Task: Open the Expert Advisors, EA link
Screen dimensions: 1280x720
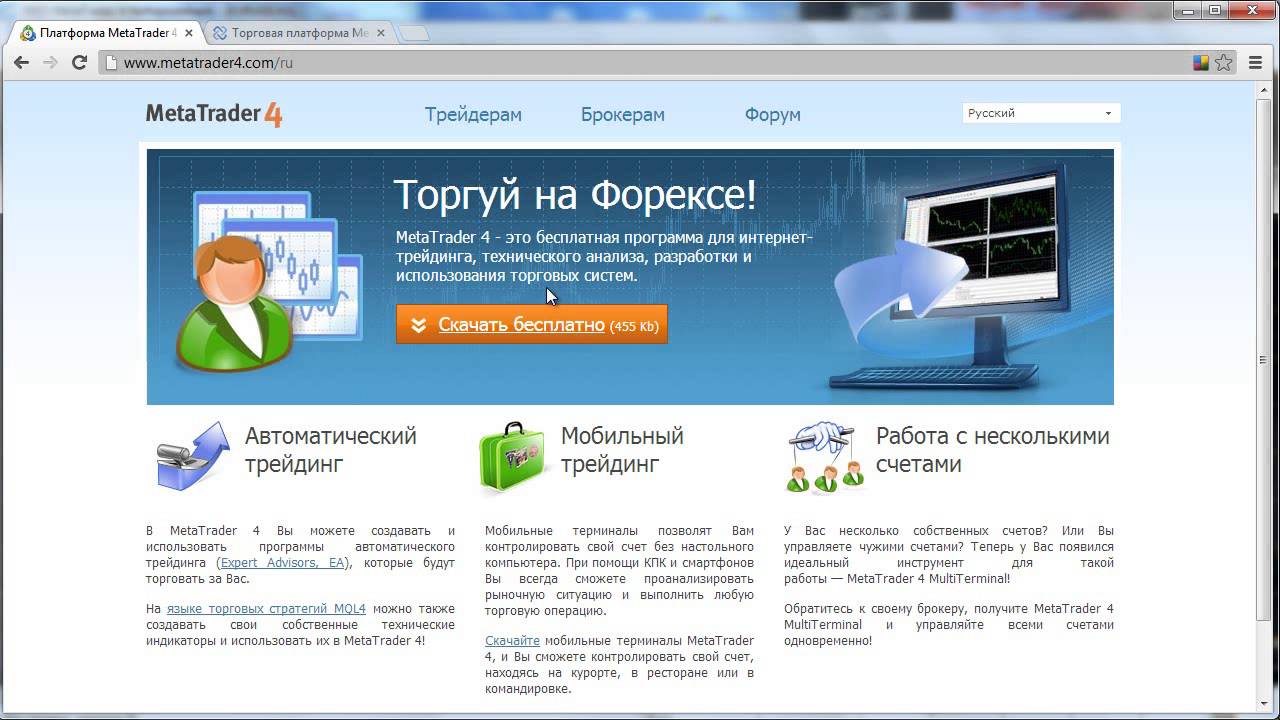Action: [283, 563]
